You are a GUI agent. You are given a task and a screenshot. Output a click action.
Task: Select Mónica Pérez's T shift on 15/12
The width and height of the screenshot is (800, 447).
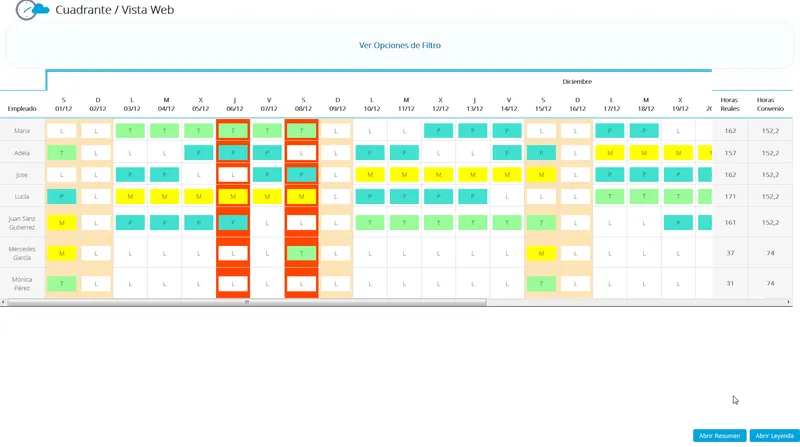tap(541, 284)
